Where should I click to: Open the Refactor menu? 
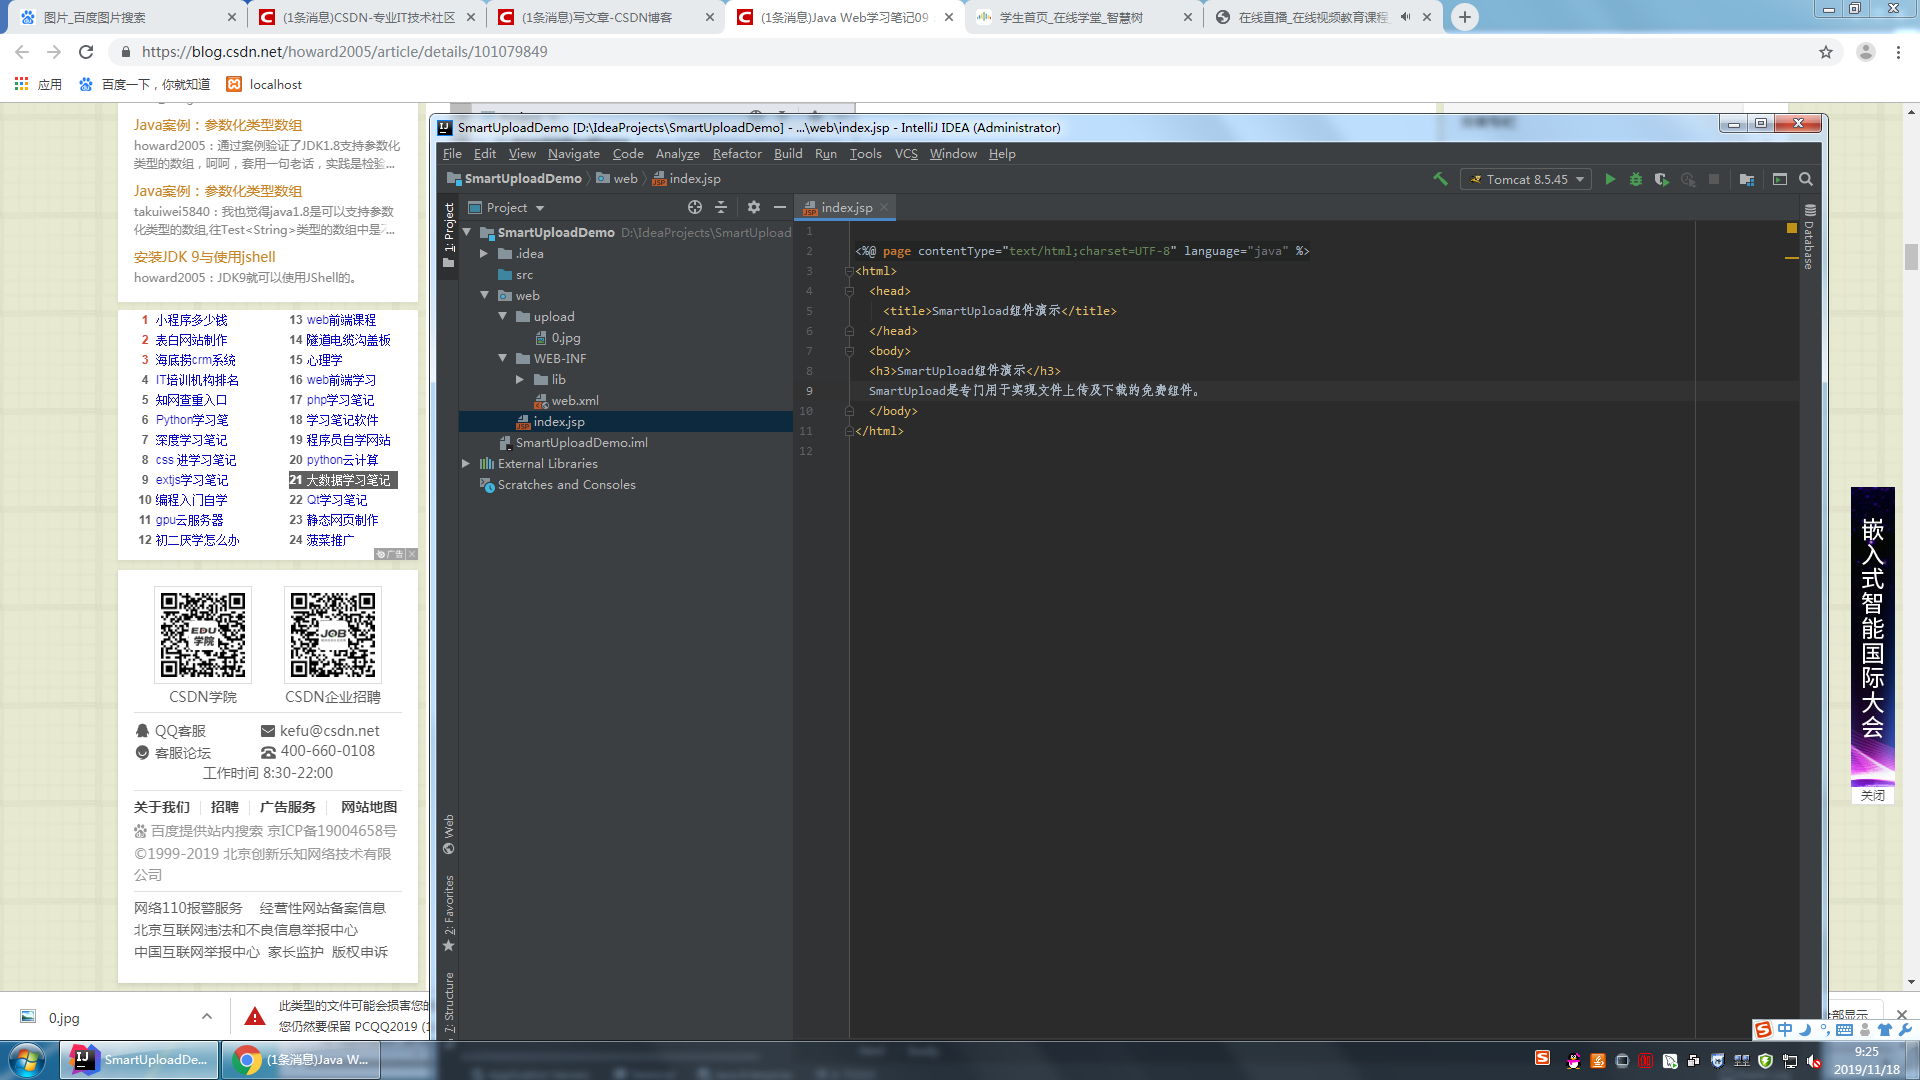tap(736, 153)
